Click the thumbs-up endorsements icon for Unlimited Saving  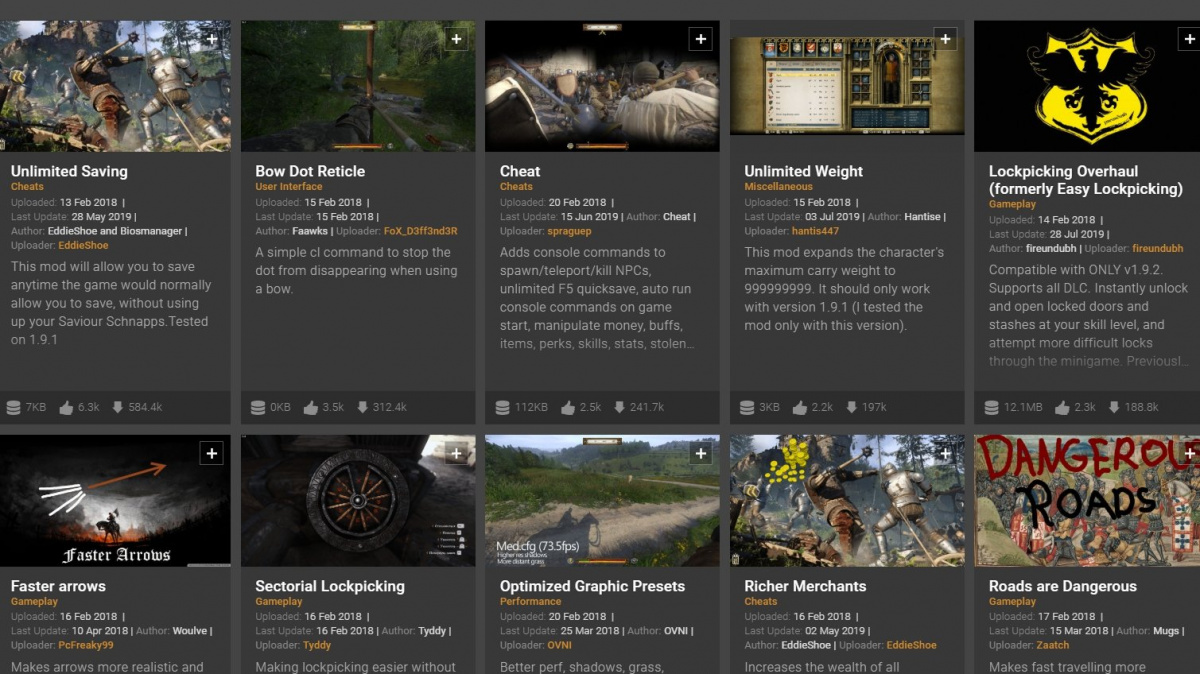[66, 407]
